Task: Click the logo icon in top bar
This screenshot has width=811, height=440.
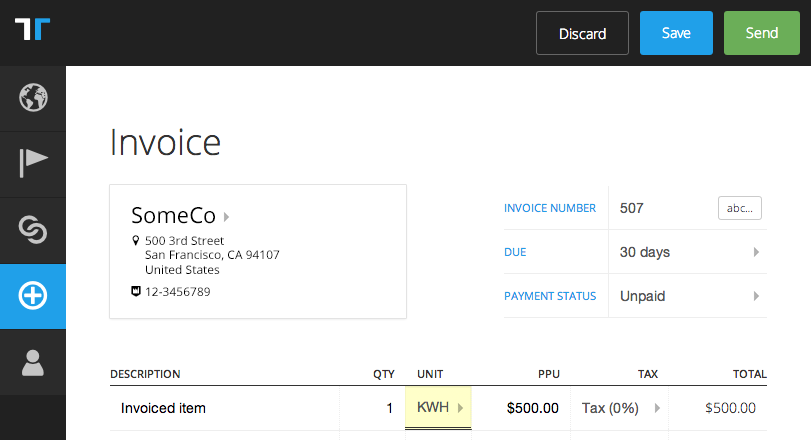Action: tap(32, 29)
